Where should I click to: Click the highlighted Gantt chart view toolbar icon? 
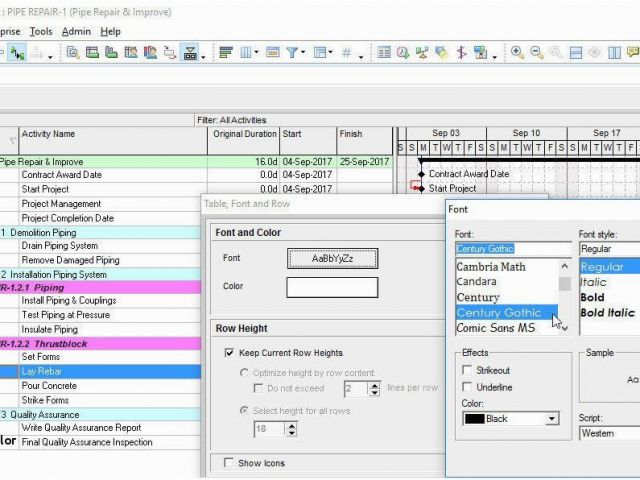click(17, 53)
